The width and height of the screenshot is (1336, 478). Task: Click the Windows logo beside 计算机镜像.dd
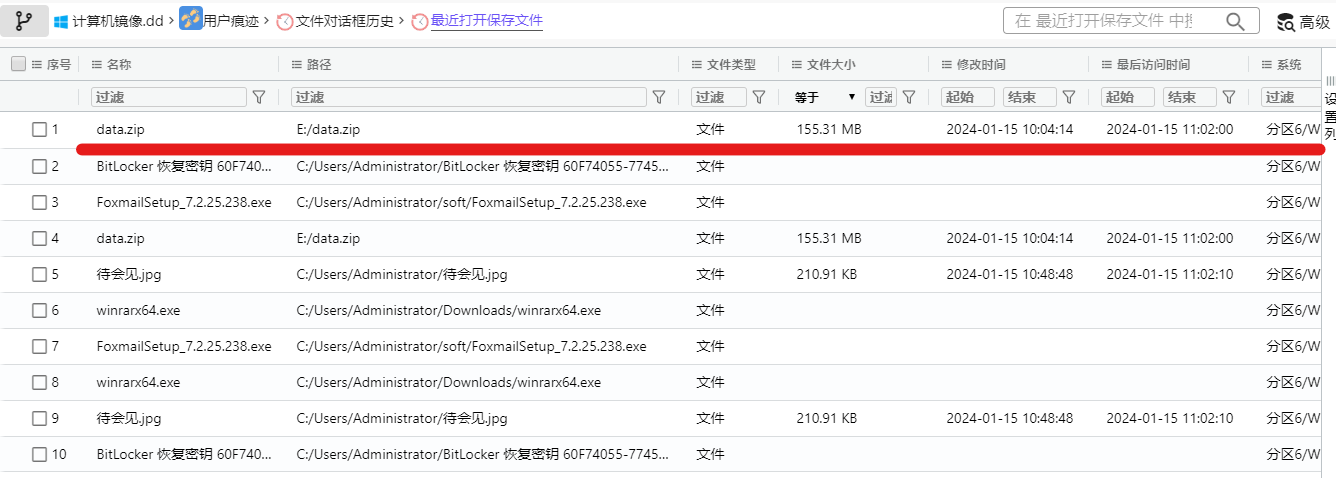click(61, 21)
